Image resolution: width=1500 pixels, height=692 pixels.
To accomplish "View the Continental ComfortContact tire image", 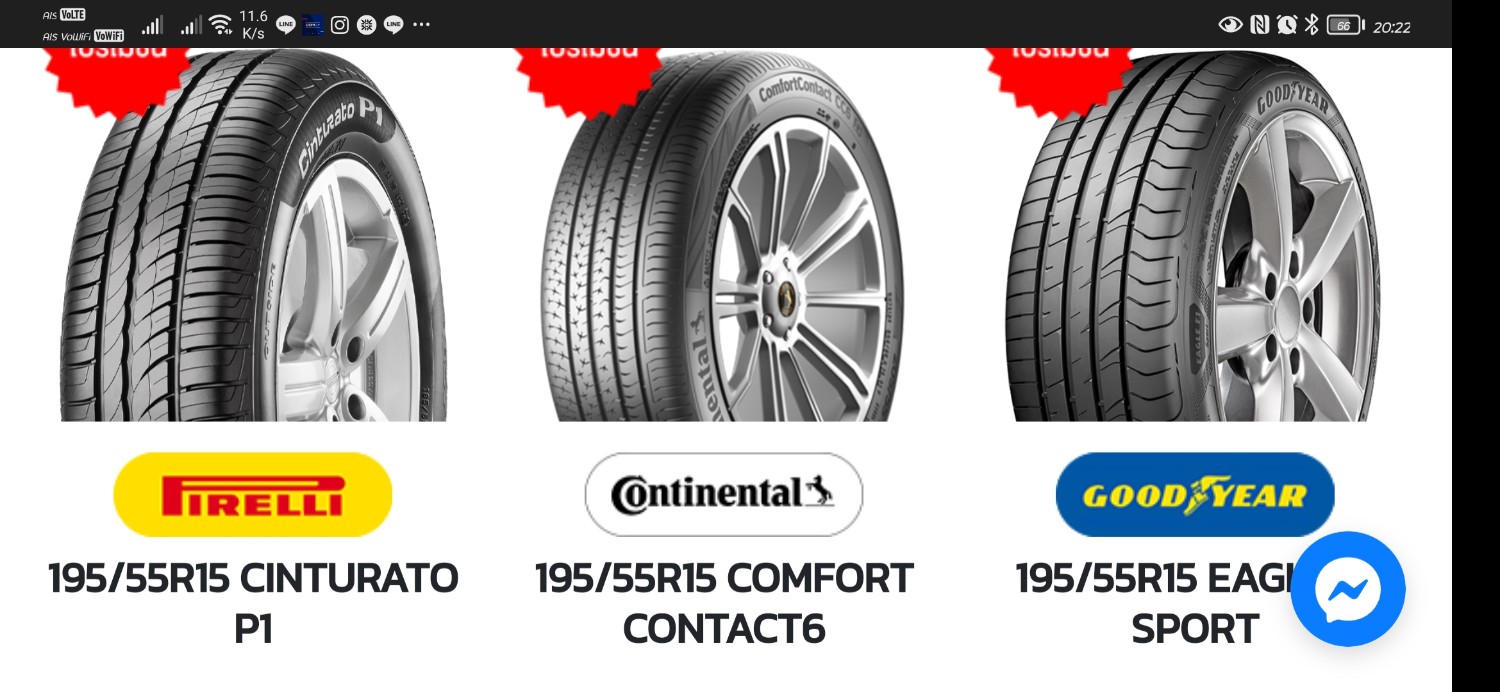I will coord(724,235).
